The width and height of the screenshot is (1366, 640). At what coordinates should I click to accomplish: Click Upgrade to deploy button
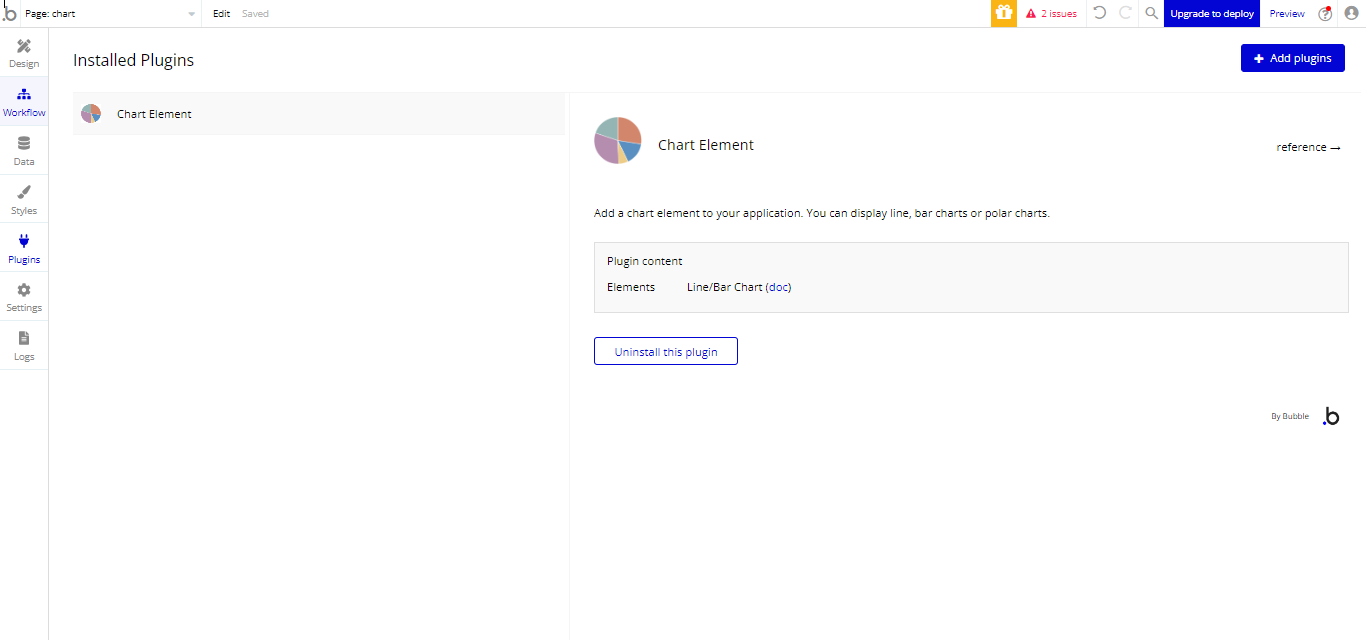[x=1212, y=14]
